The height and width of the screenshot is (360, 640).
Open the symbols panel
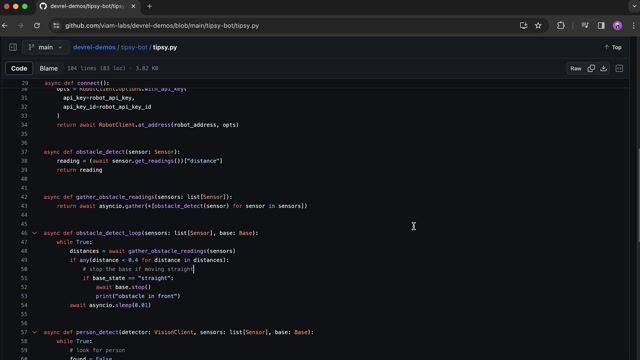click(619, 69)
